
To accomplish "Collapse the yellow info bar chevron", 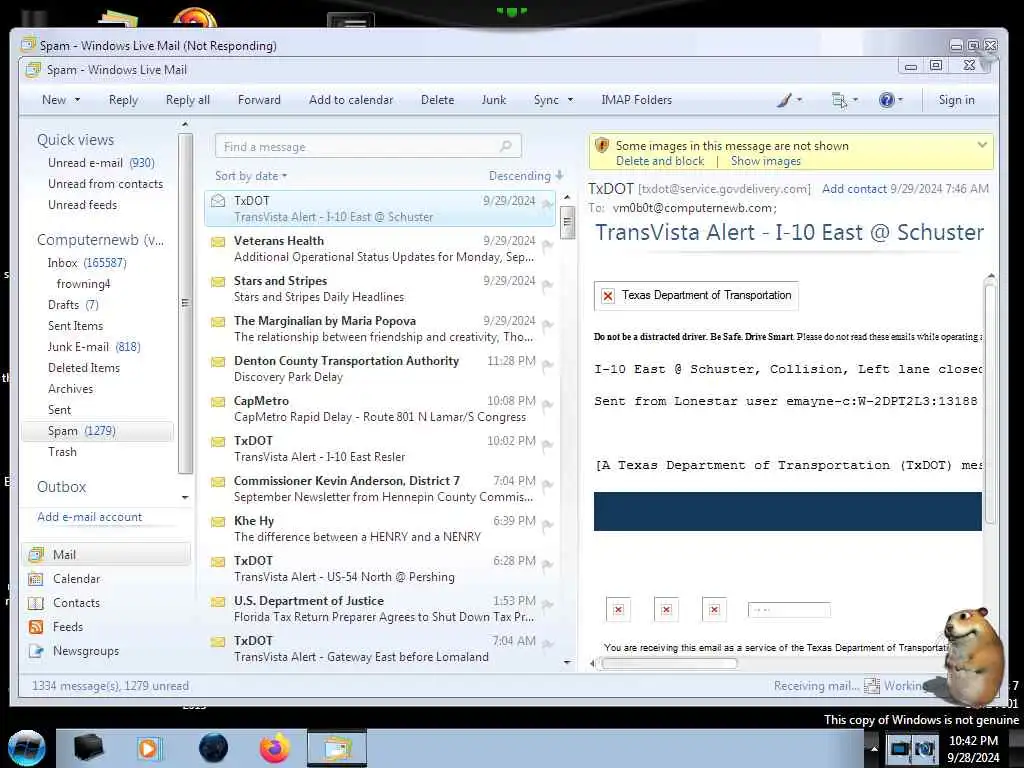I will pyautogui.click(x=982, y=145).
